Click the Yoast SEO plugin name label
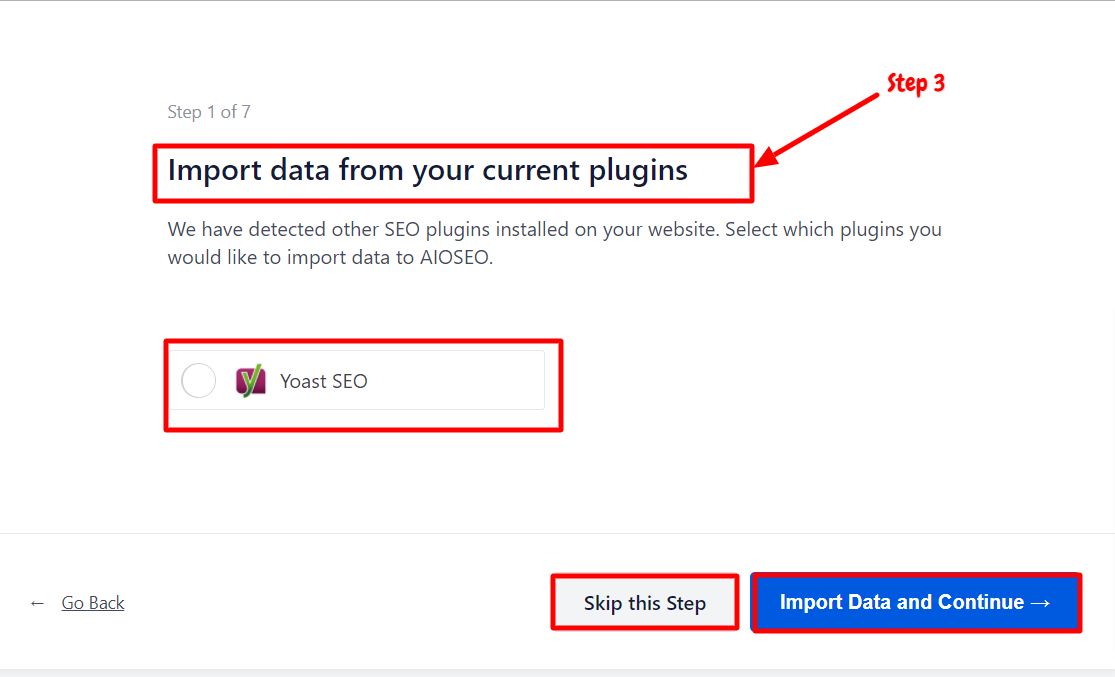 click(324, 381)
